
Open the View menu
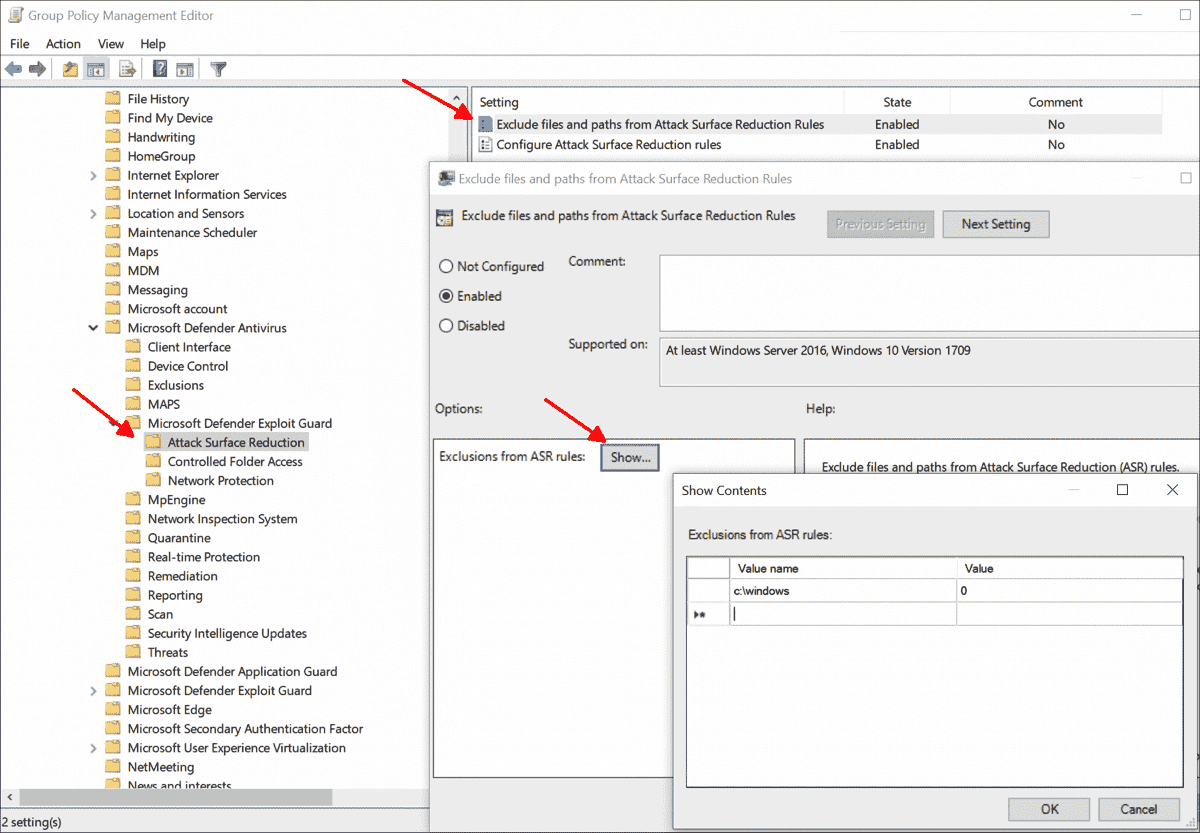click(x=110, y=43)
